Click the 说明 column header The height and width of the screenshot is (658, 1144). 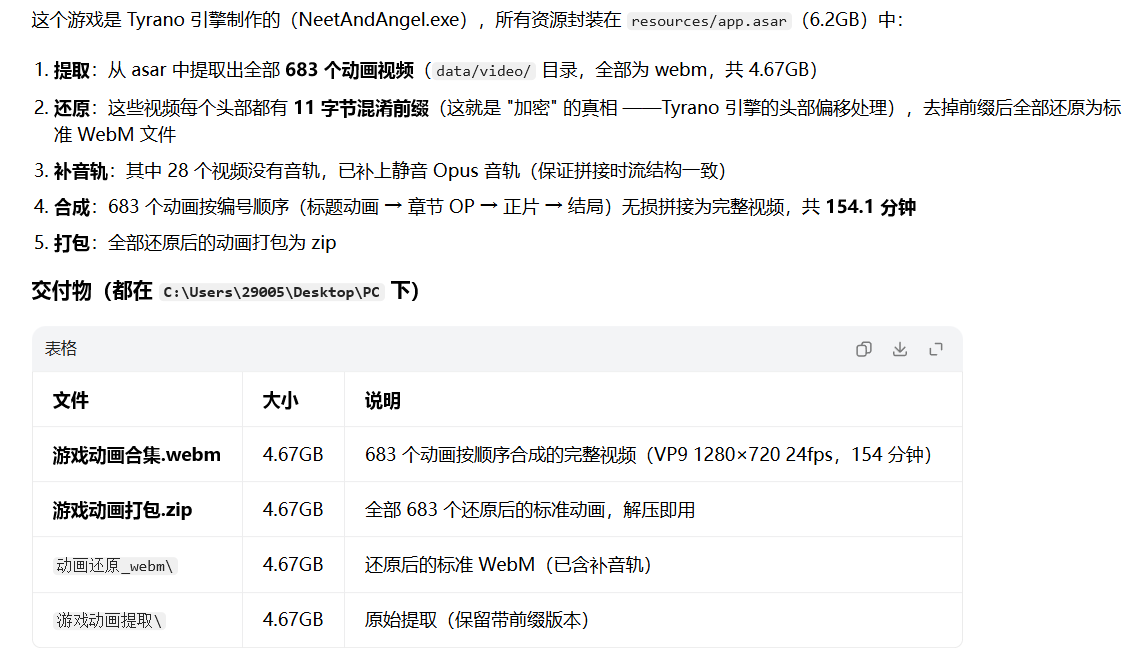click(382, 400)
